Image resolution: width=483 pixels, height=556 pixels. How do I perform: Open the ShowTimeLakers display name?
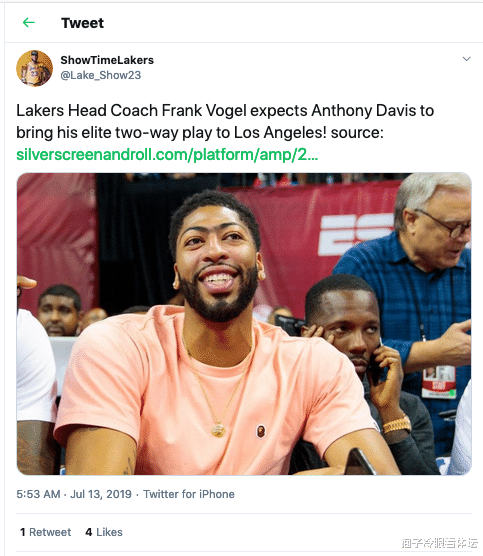[107, 60]
